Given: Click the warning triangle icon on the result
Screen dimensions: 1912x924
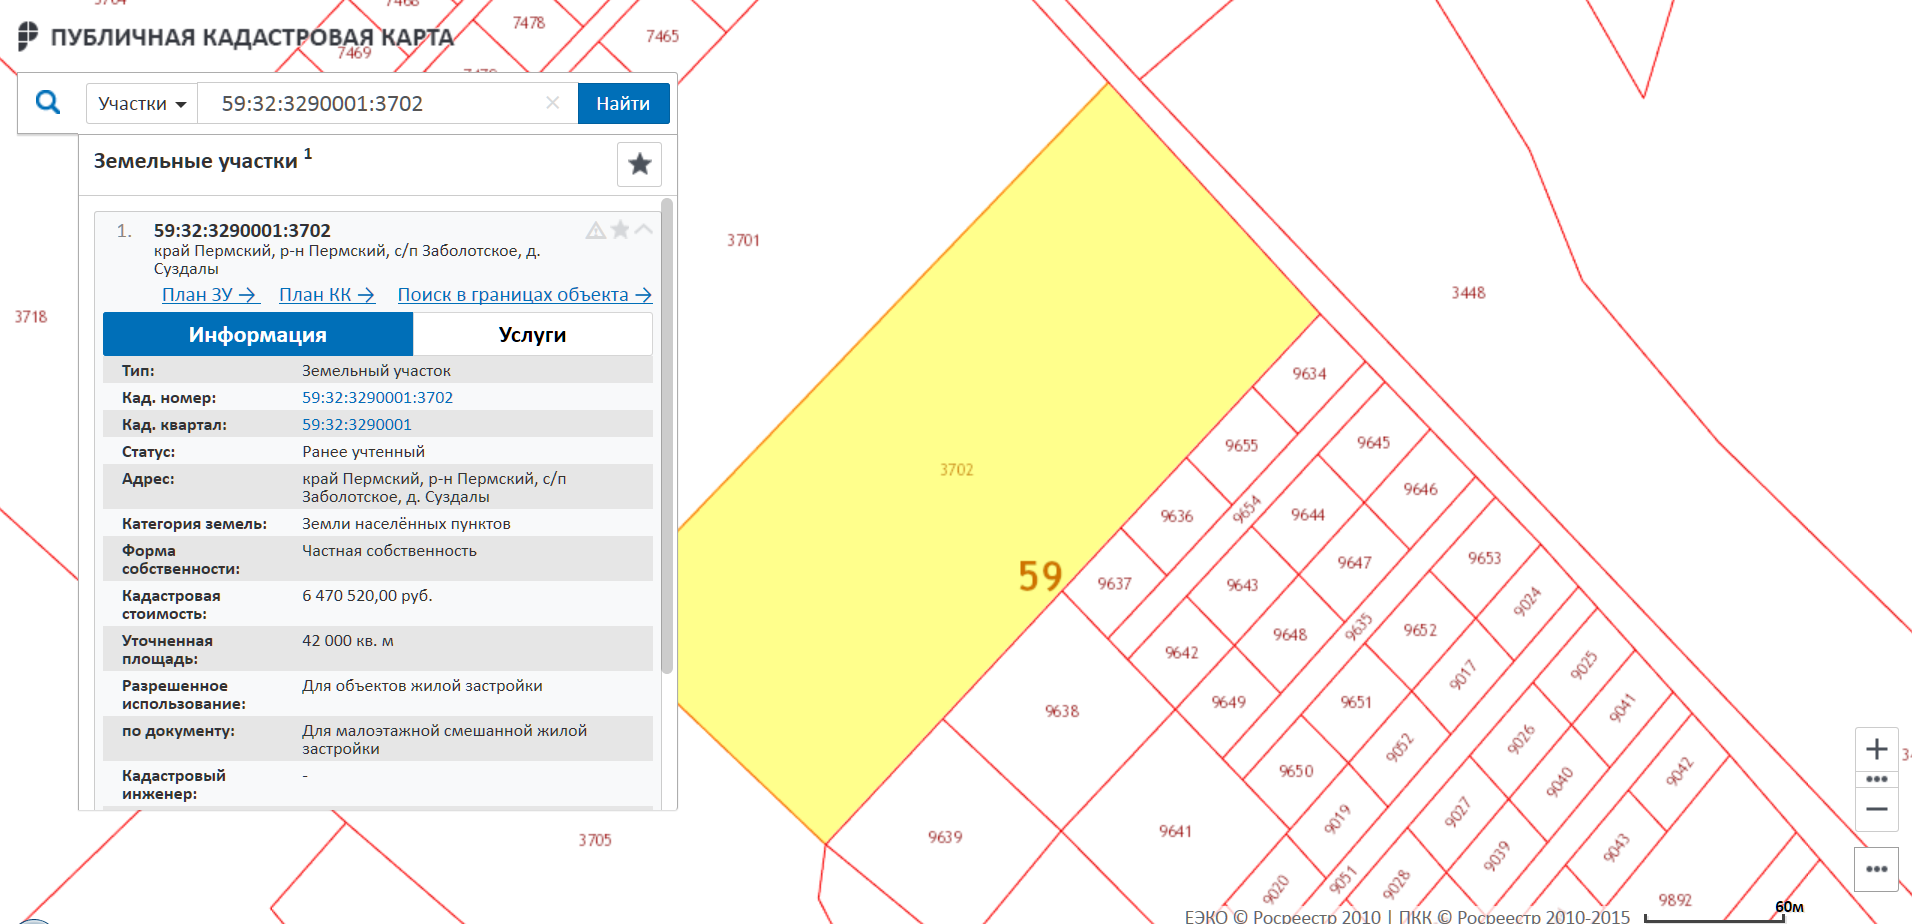Looking at the screenshot, I should [x=596, y=230].
